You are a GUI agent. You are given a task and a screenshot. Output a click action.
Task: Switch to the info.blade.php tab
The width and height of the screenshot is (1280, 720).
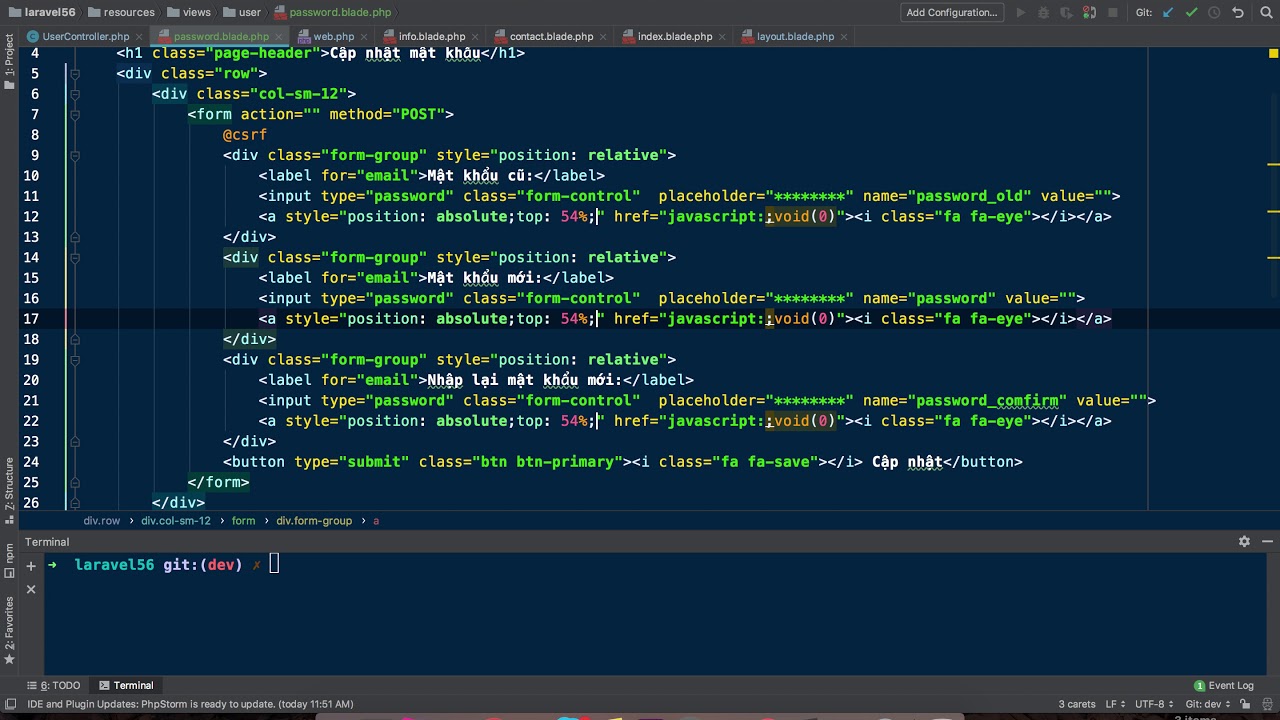point(432,37)
